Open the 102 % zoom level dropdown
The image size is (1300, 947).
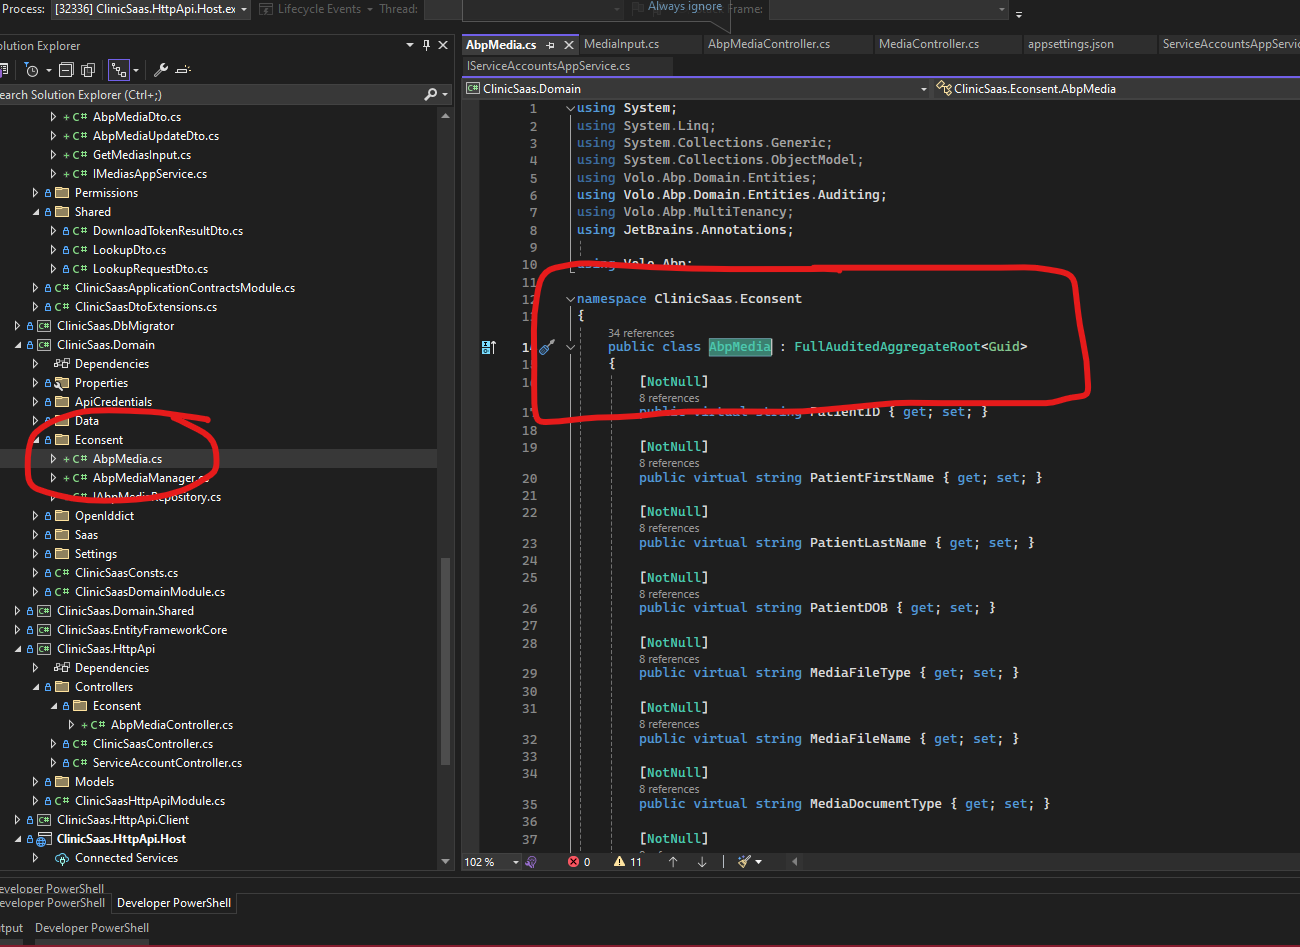point(516,862)
